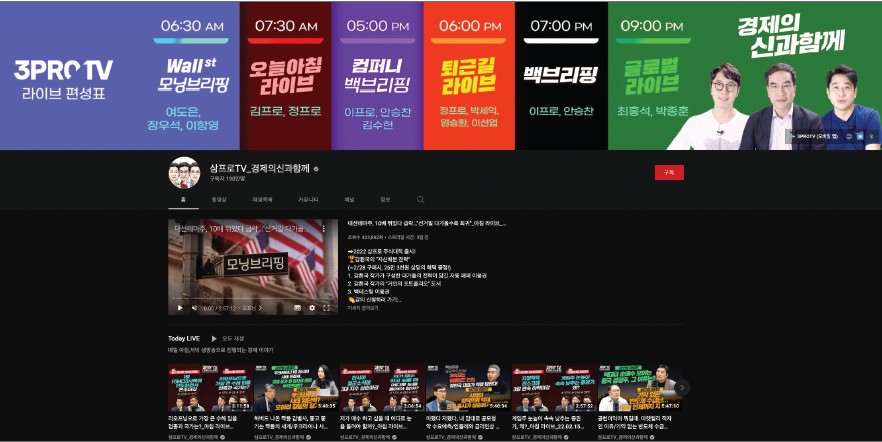Play the featured 모닝브리핑 video
The width and height of the screenshot is (882, 442).
tap(180, 308)
